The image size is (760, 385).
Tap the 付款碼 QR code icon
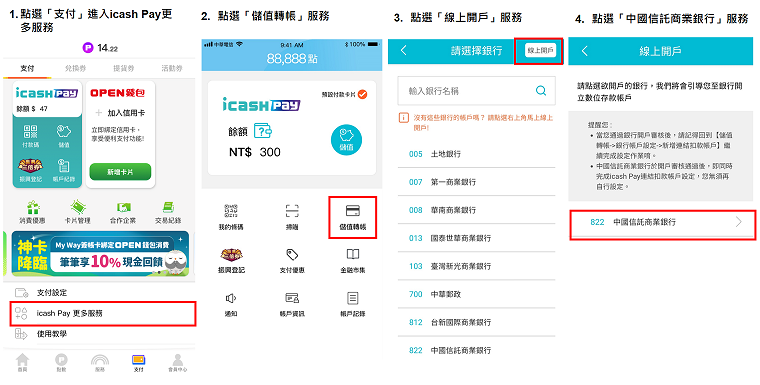pos(31,132)
